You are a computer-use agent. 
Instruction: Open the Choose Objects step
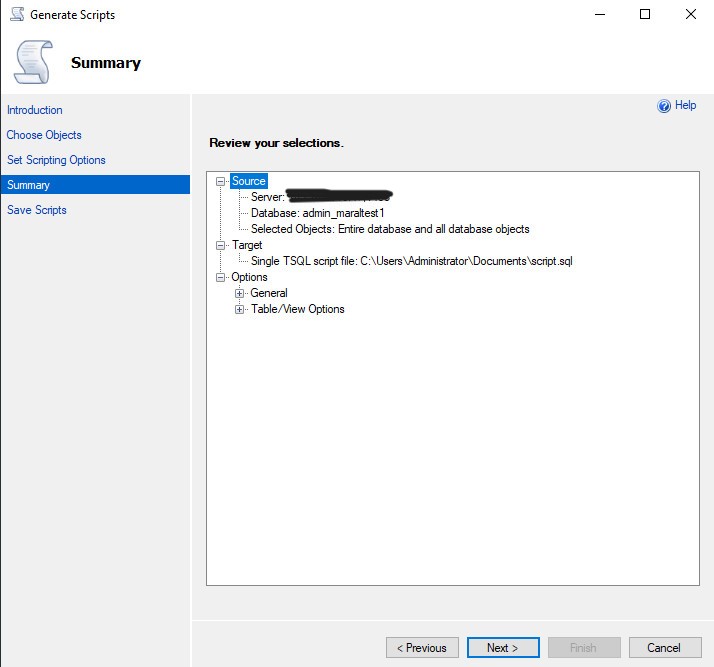click(x=44, y=135)
